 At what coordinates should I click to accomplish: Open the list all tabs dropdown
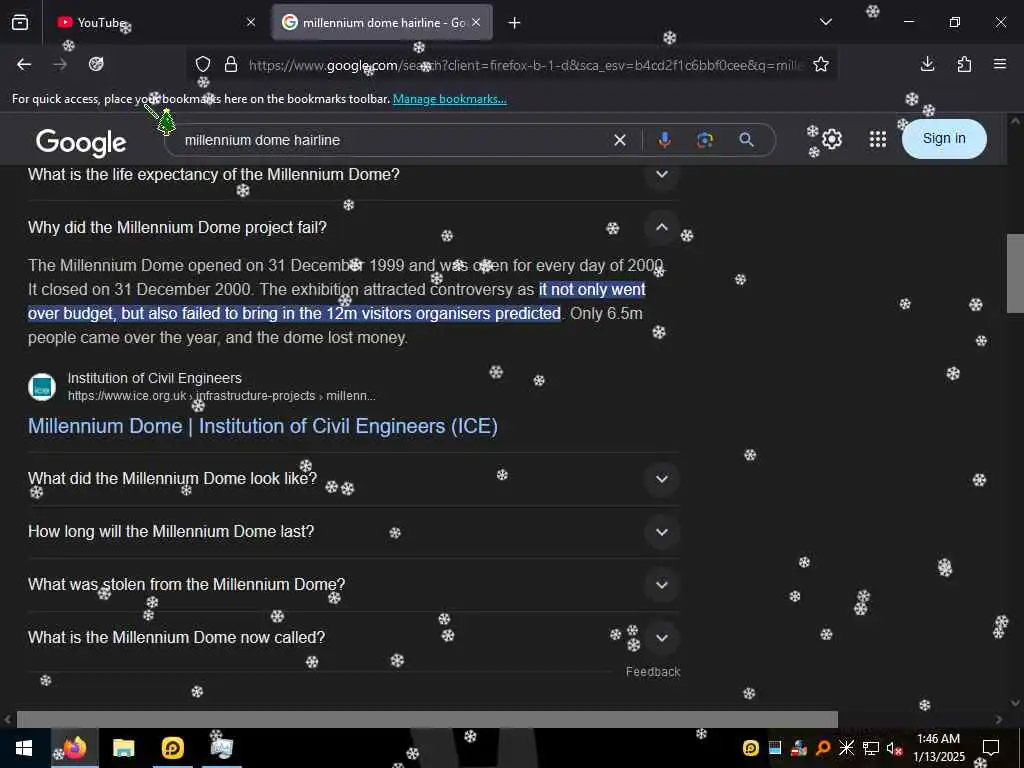(x=826, y=22)
